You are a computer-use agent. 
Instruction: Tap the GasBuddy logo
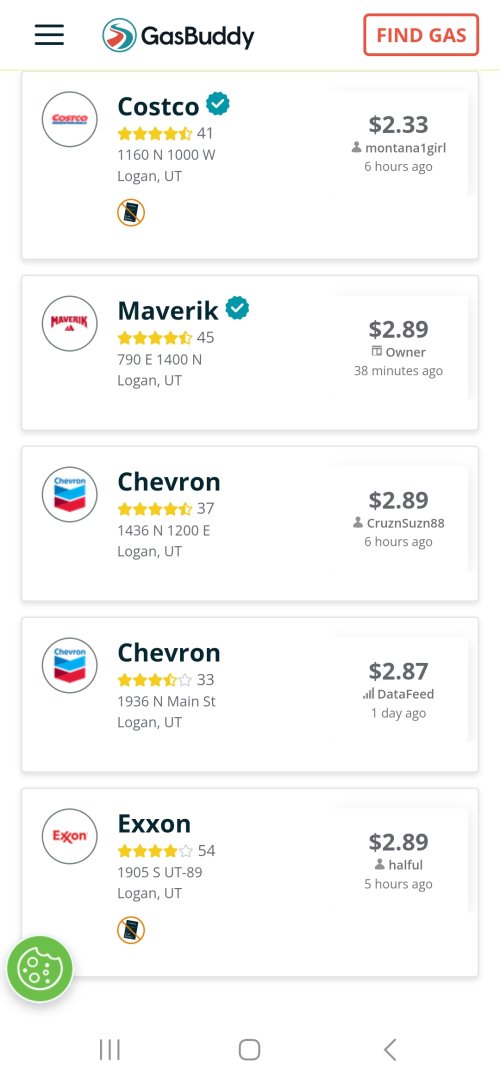click(x=178, y=35)
